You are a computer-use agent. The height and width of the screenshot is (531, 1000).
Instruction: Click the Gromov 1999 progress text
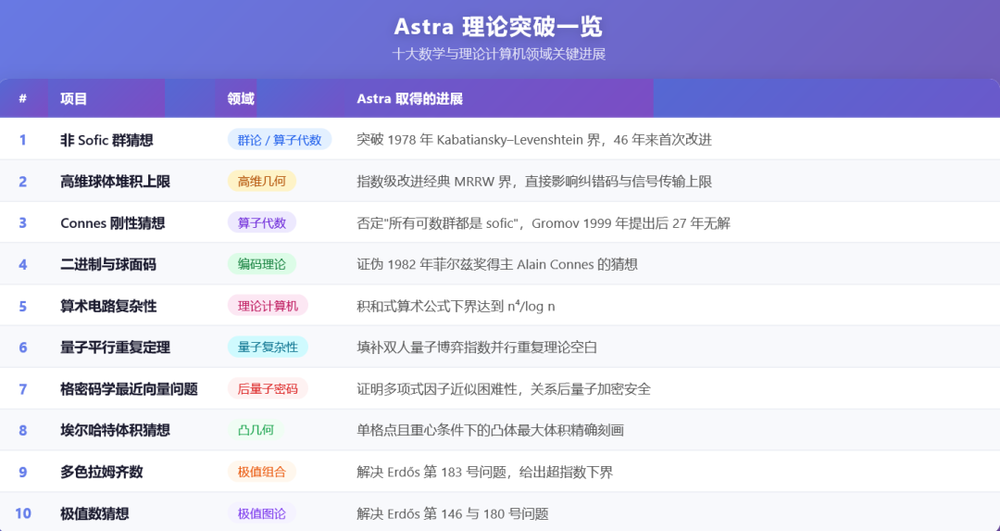(x=543, y=222)
